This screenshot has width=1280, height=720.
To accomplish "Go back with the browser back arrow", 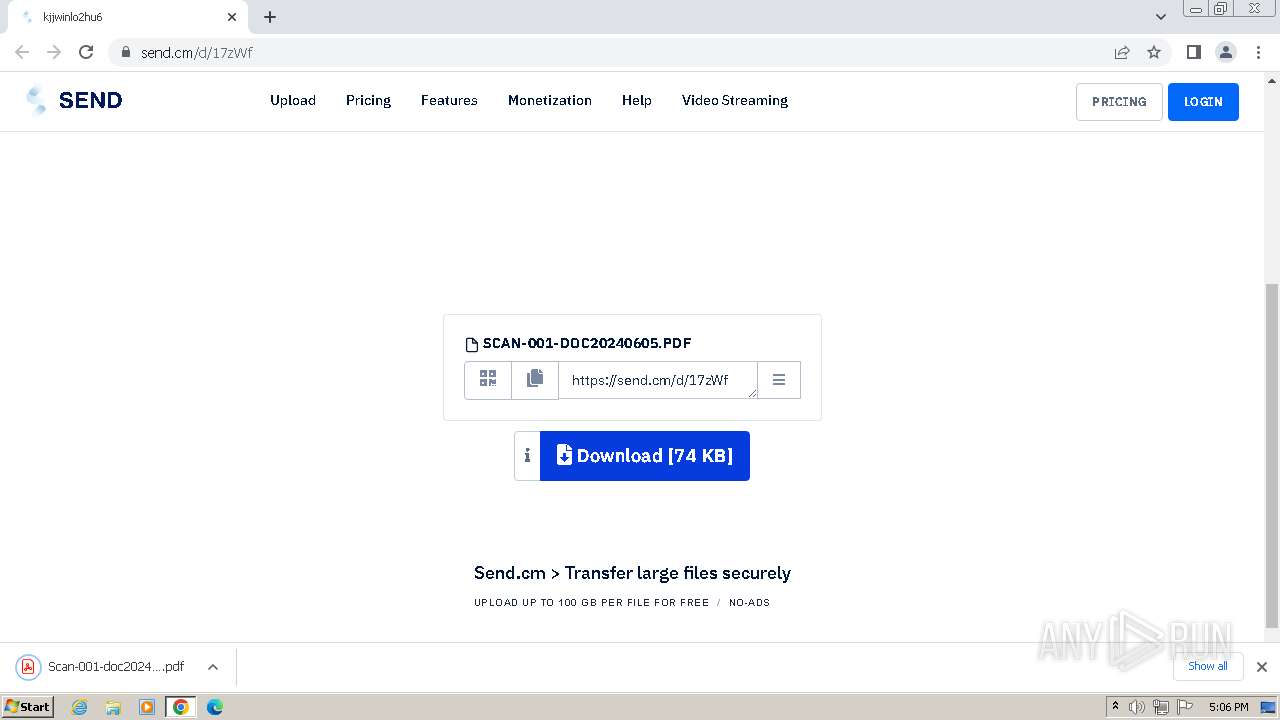I will click(22, 52).
